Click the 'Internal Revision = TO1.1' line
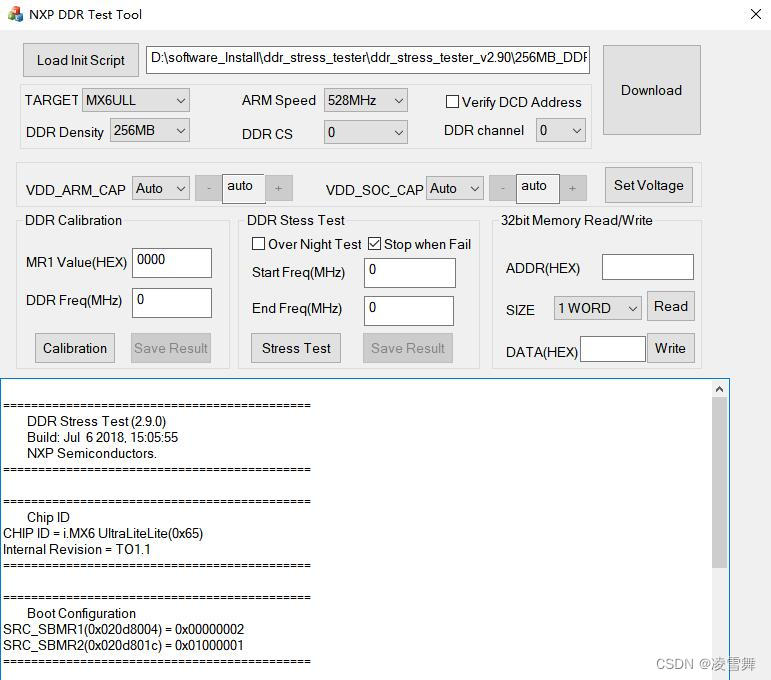Image resolution: width=771 pixels, height=680 pixels. pos(77,550)
